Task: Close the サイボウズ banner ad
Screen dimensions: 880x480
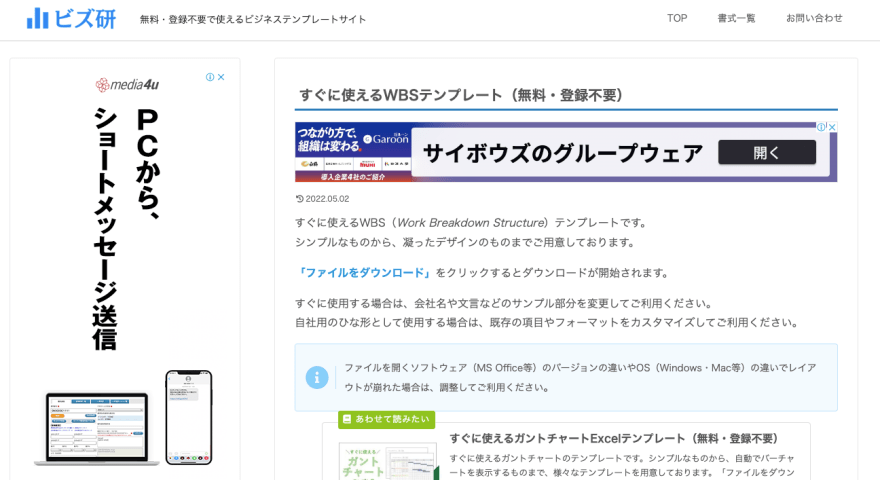Action: click(832, 127)
